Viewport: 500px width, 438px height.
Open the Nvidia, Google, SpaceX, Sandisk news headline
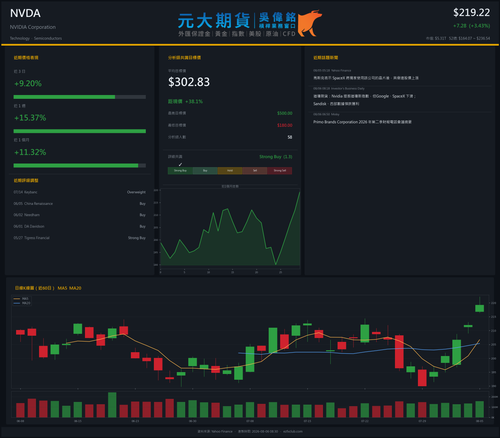pos(364,100)
